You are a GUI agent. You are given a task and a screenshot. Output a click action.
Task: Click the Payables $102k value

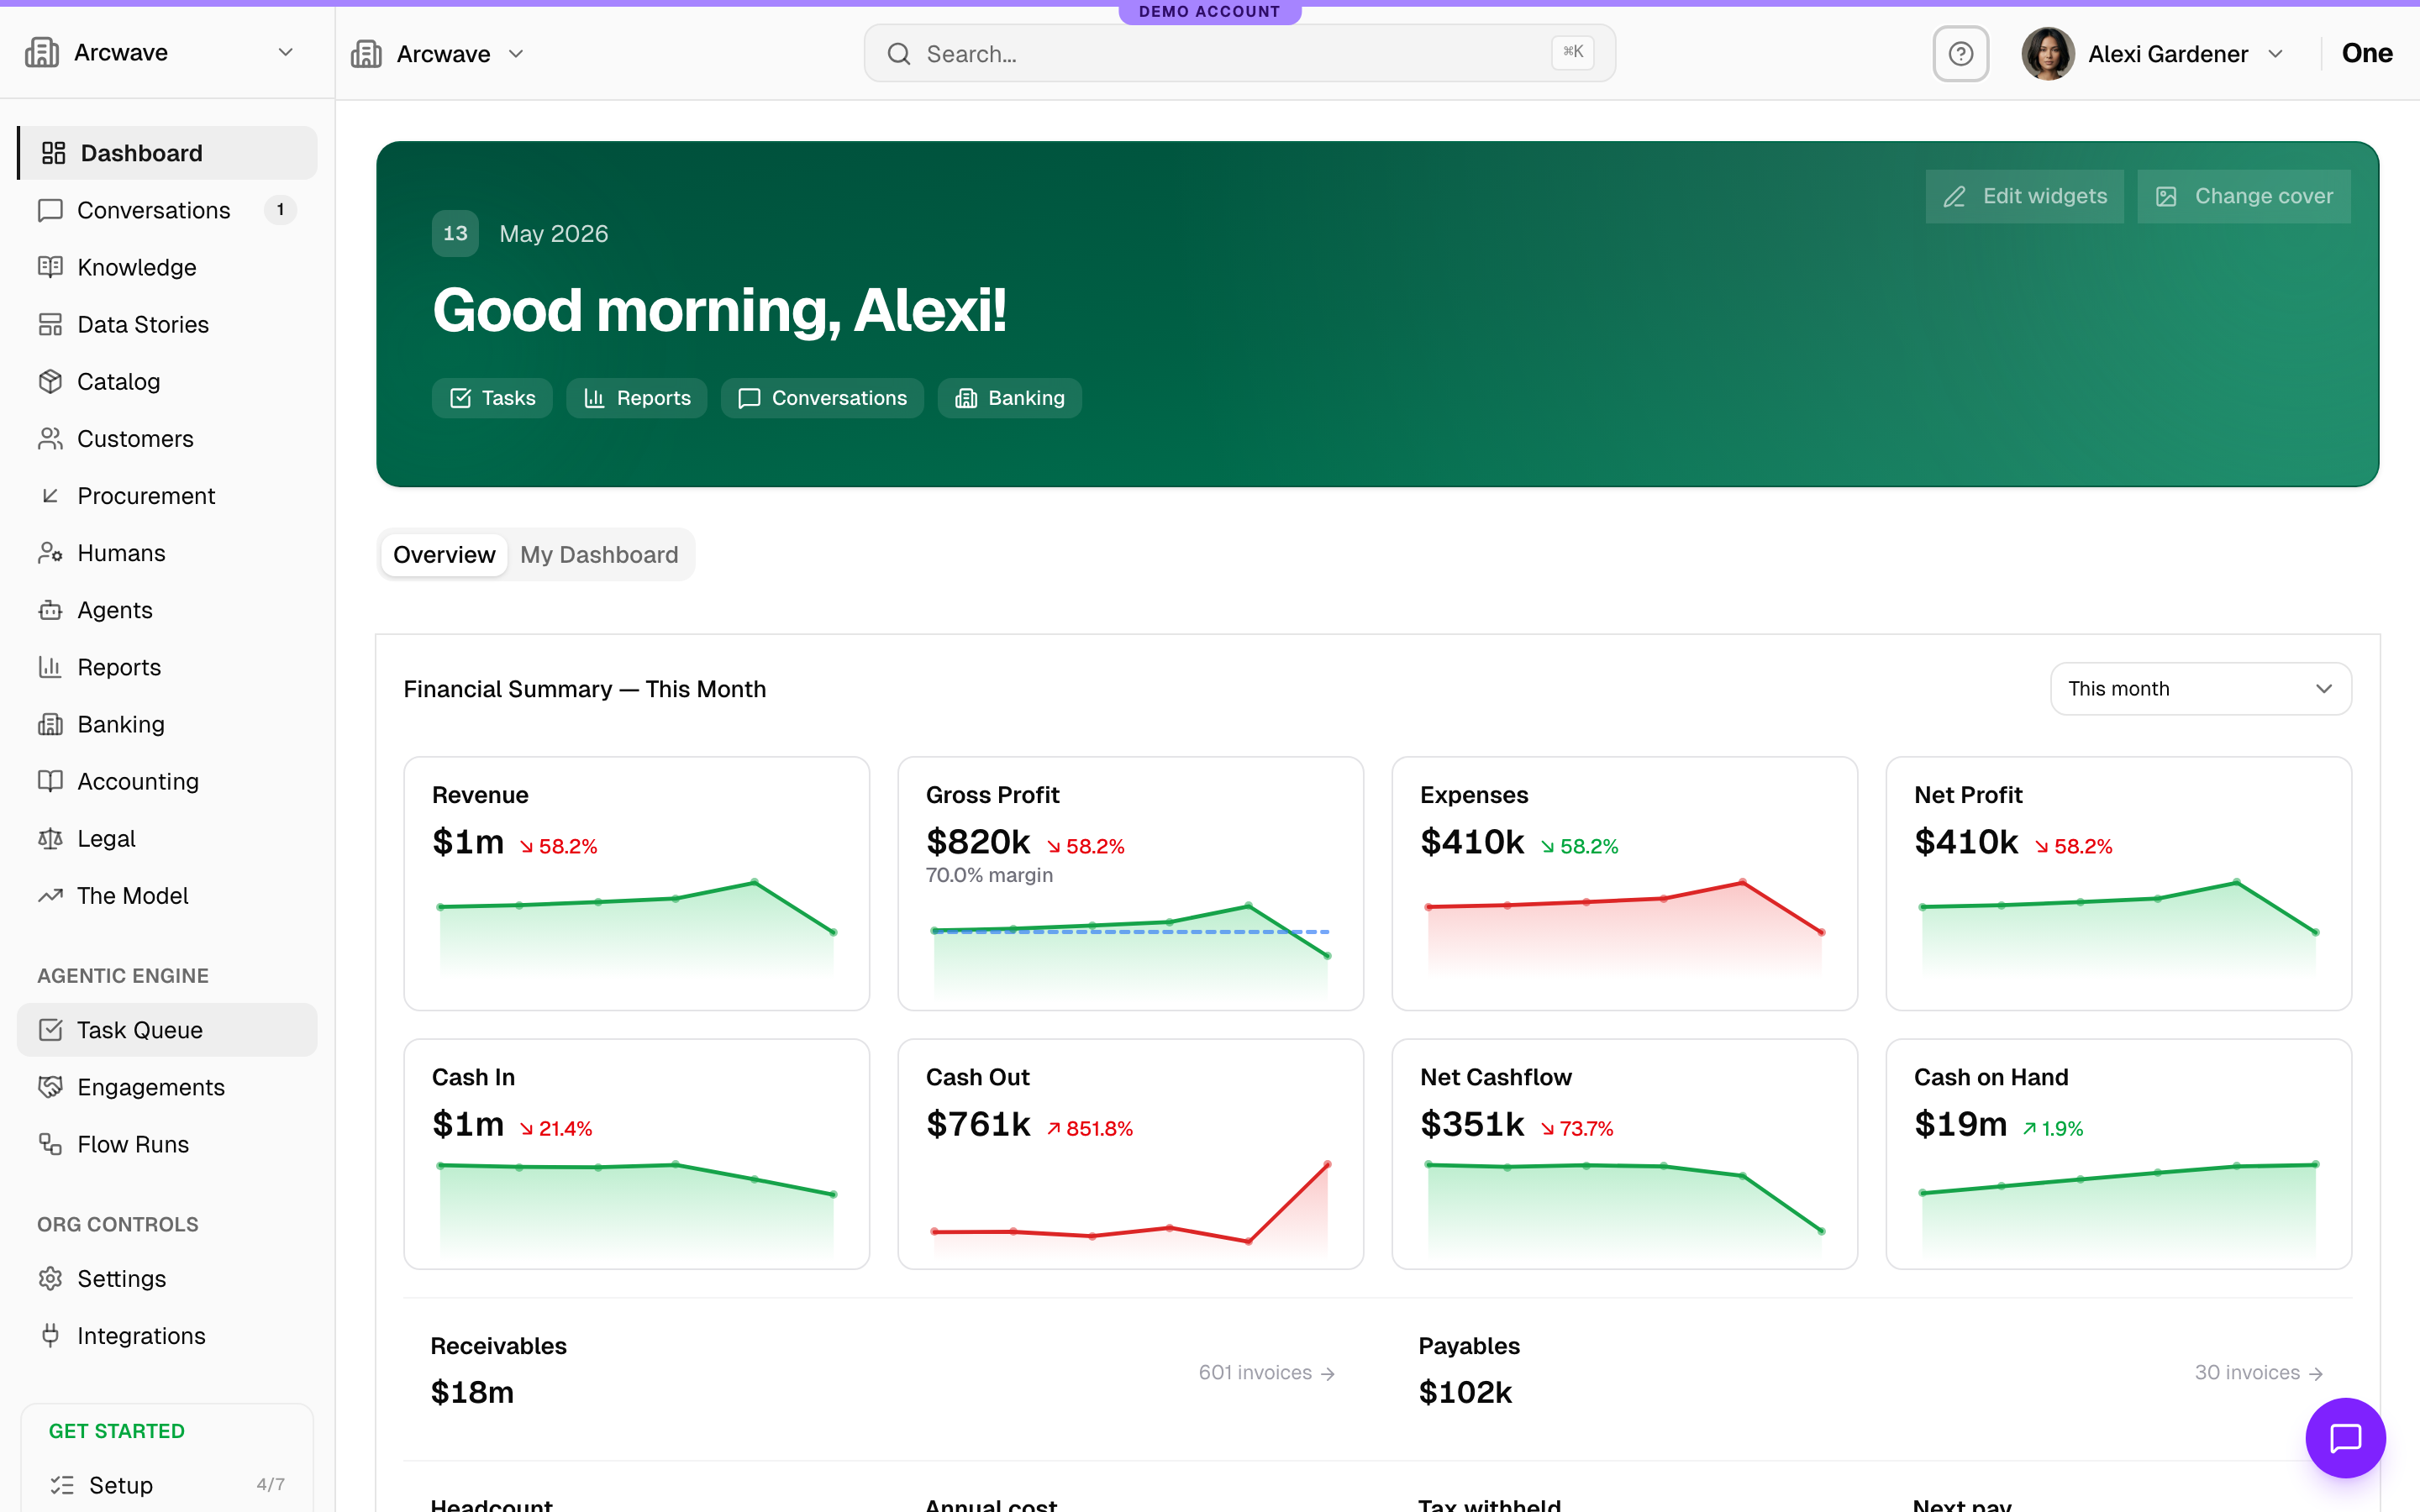(1465, 1392)
